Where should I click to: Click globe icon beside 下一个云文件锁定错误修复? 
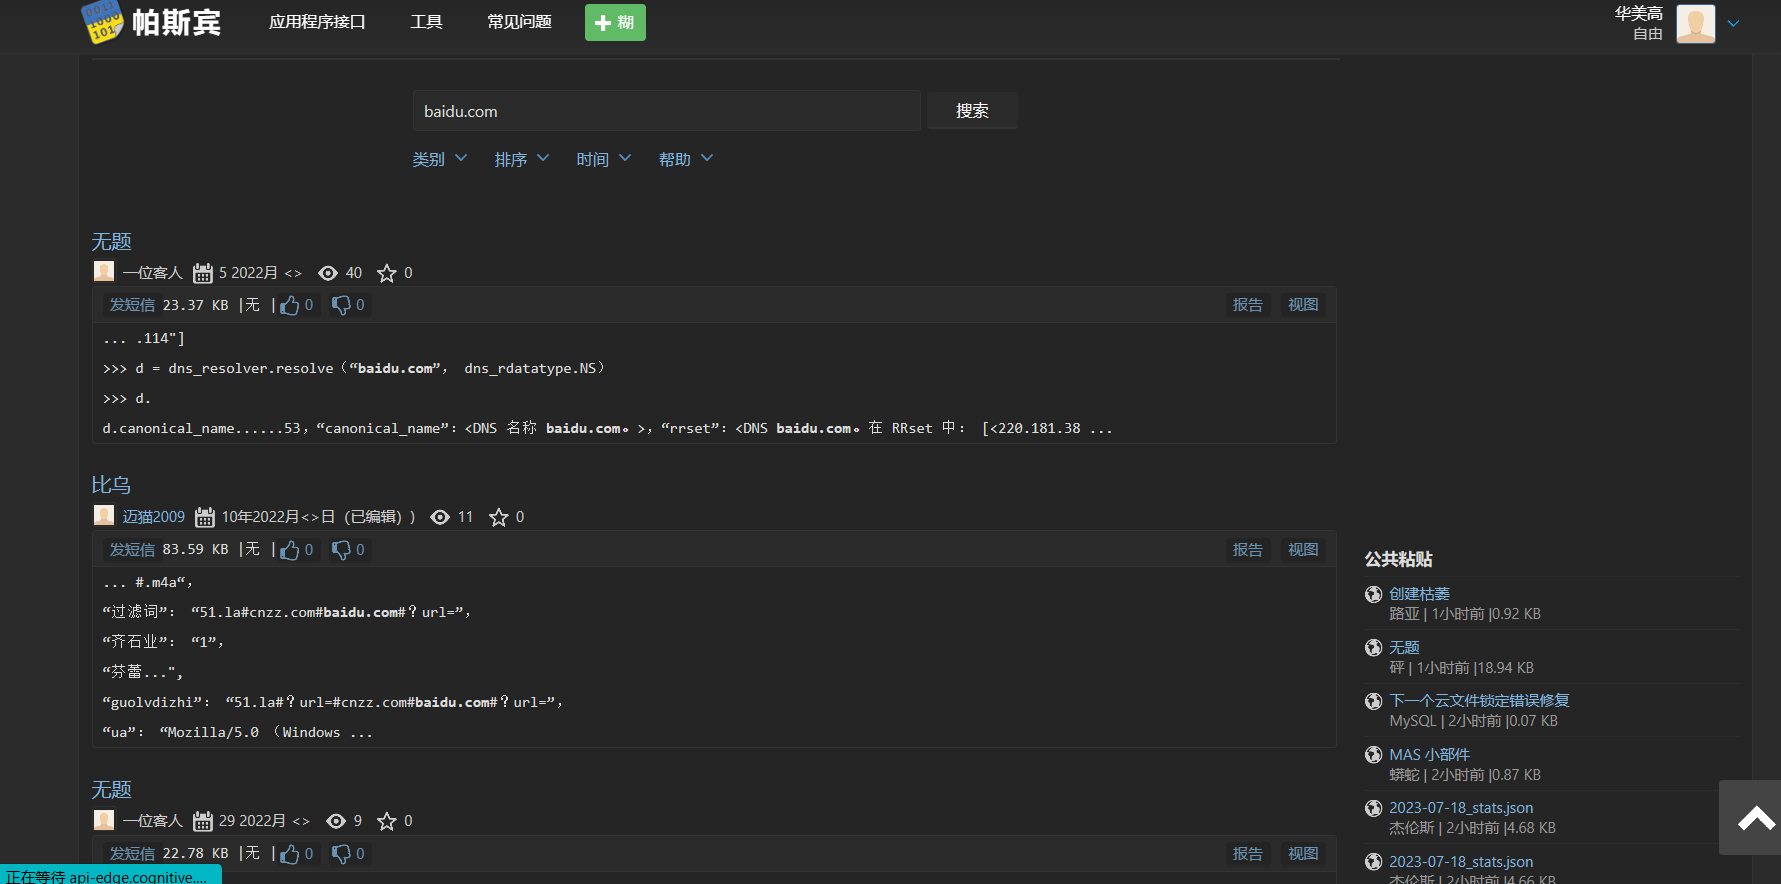1373,701
